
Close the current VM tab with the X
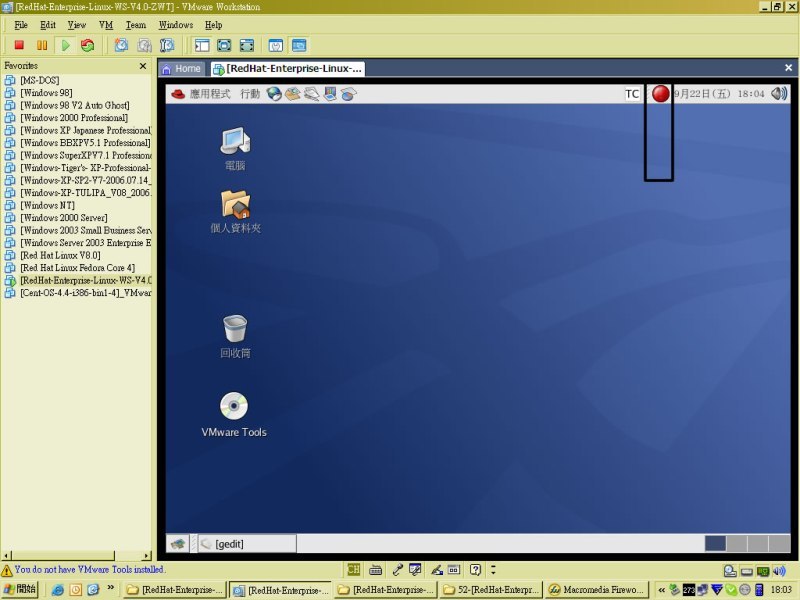click(x=788, y=68)
